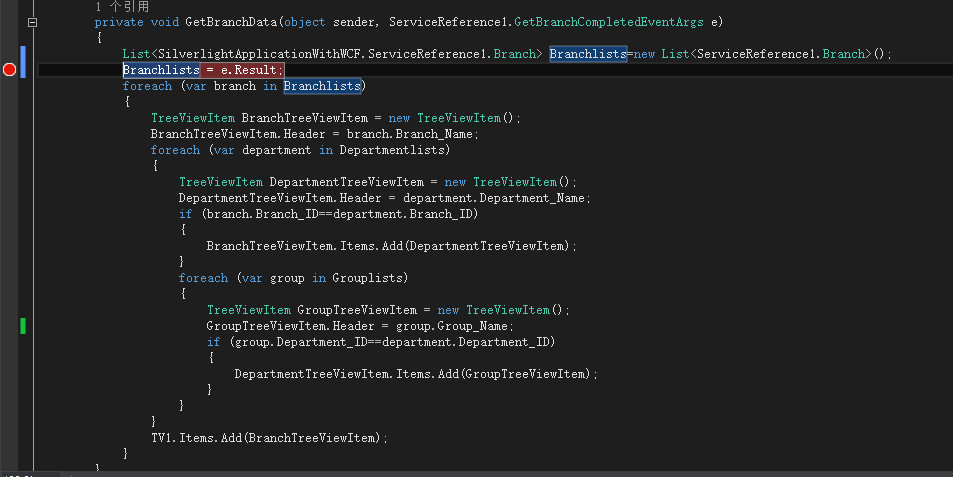This screenshot has width=953, height=477.
Task: Click 'branch' variable in the first foreach
Action: point(235,86)
